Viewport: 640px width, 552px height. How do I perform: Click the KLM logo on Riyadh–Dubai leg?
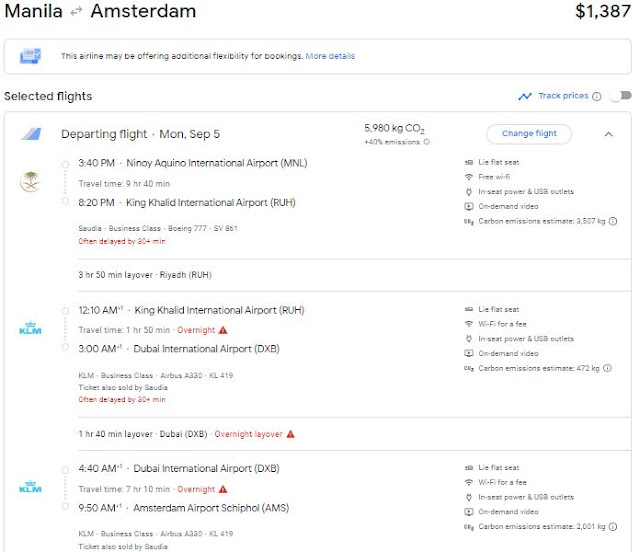(29, 329)
